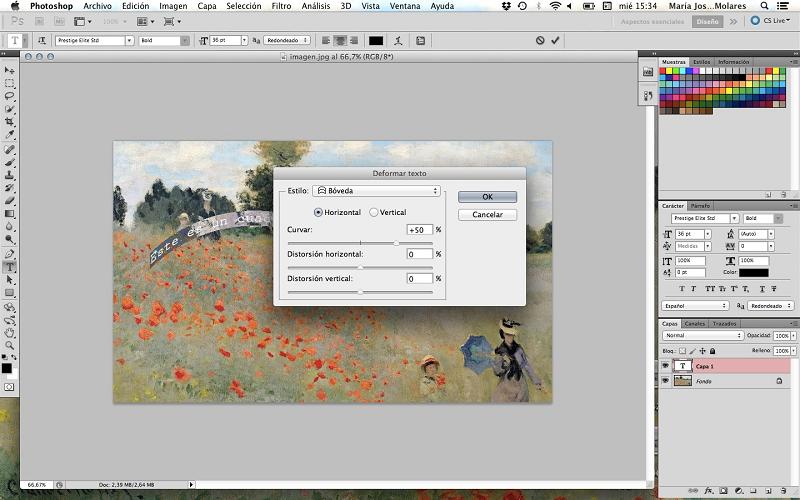Hide the Capa 1 text layer
The height and width of the screenshot is (500, 800).
pos(665,366)
